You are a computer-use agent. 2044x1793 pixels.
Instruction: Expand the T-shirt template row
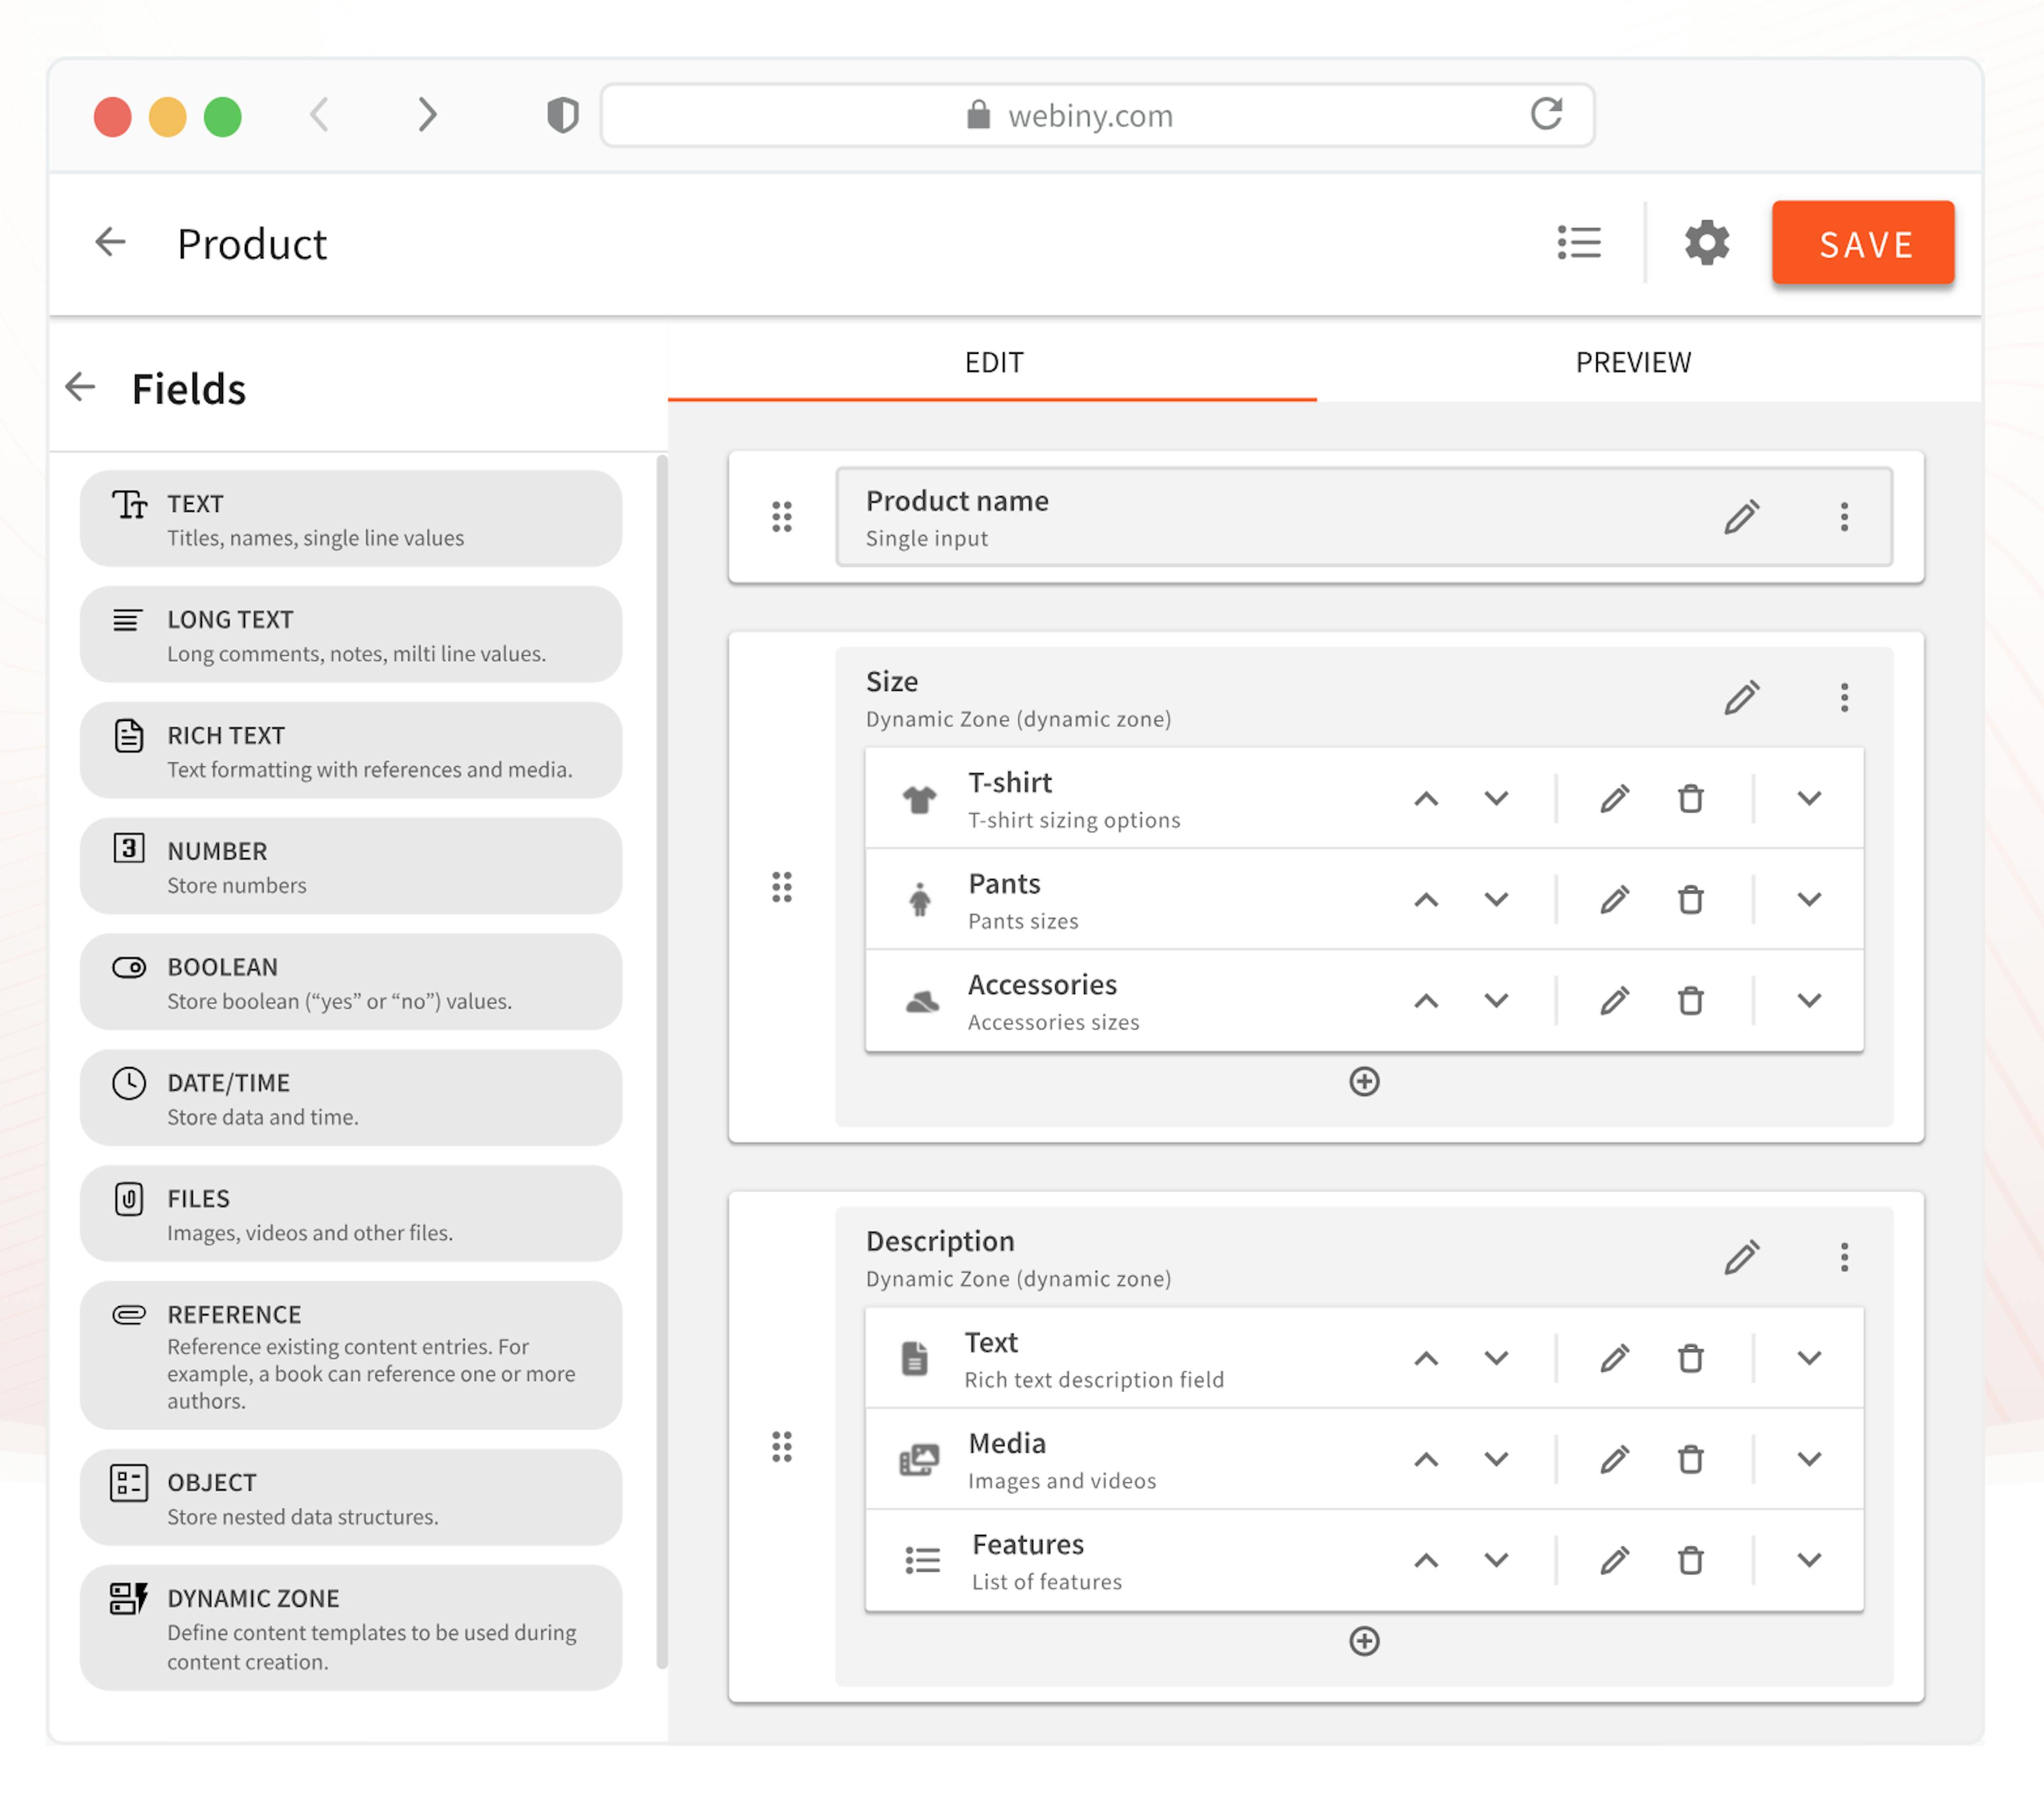1809,799
